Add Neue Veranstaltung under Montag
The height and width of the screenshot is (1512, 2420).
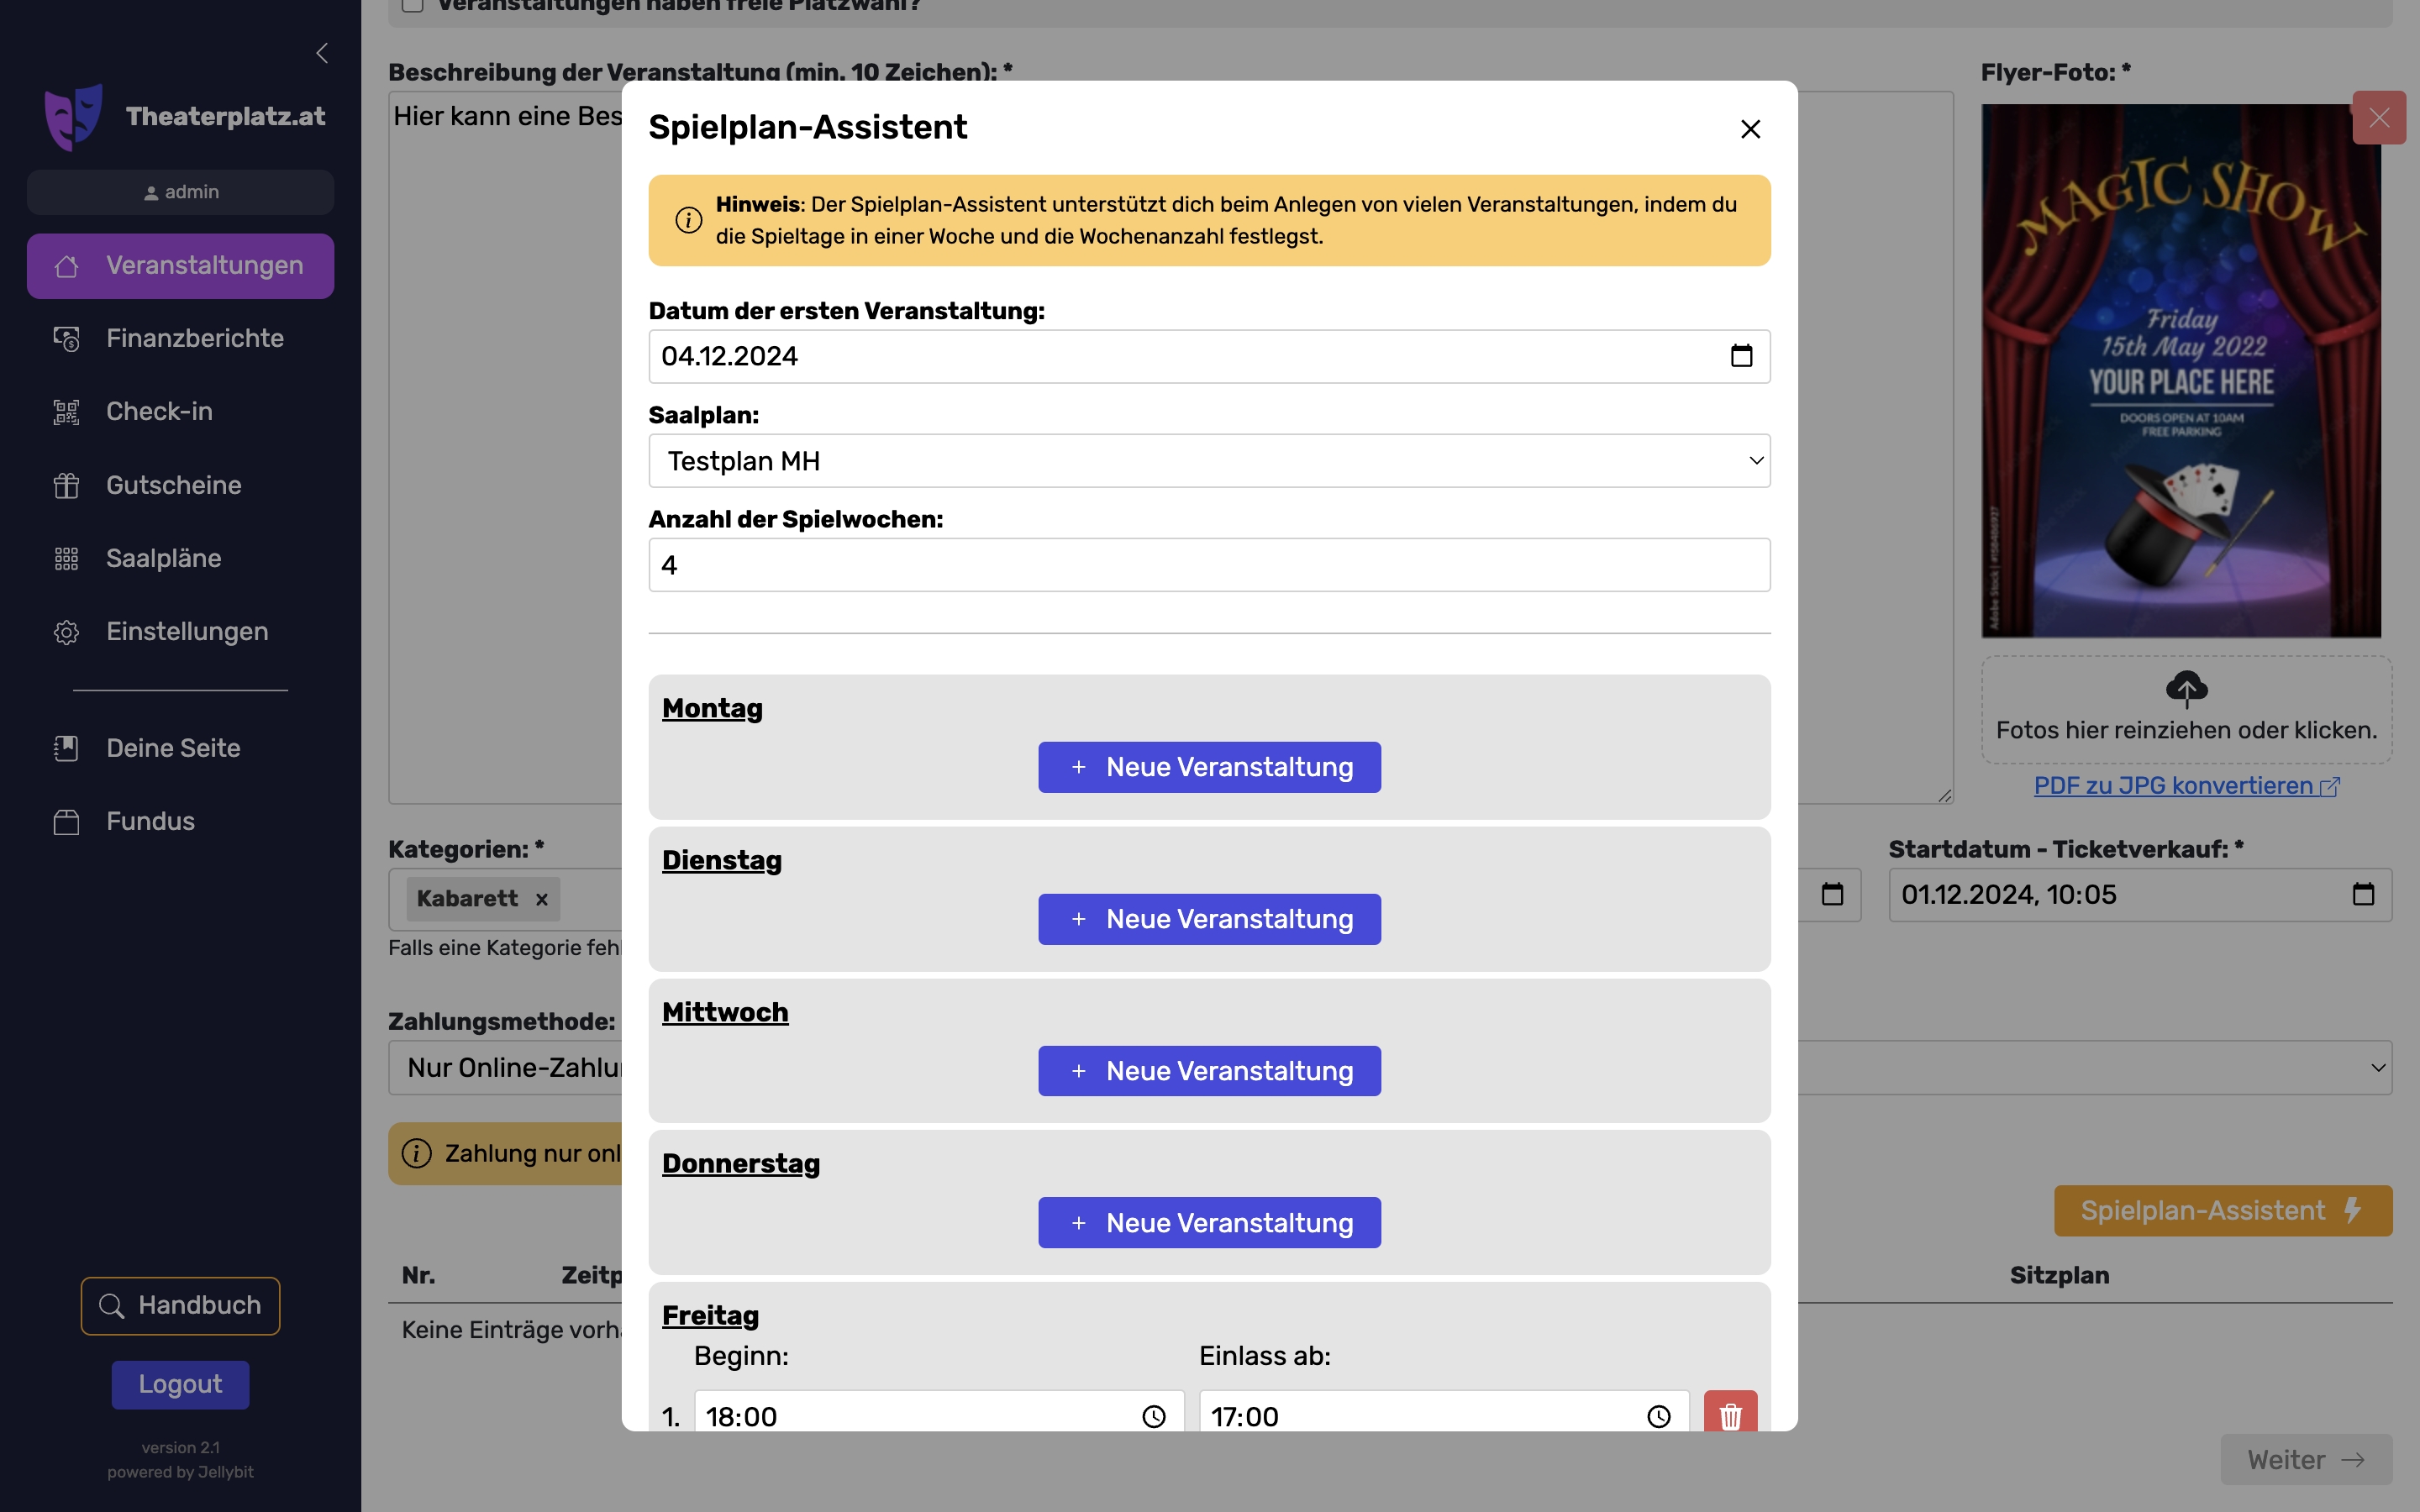(x=1209, y=767)
